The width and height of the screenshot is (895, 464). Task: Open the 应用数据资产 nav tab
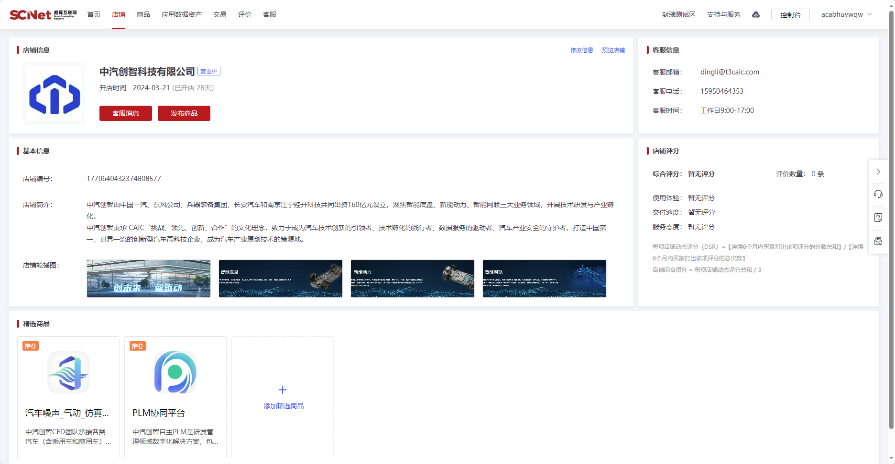click(182, 15)
